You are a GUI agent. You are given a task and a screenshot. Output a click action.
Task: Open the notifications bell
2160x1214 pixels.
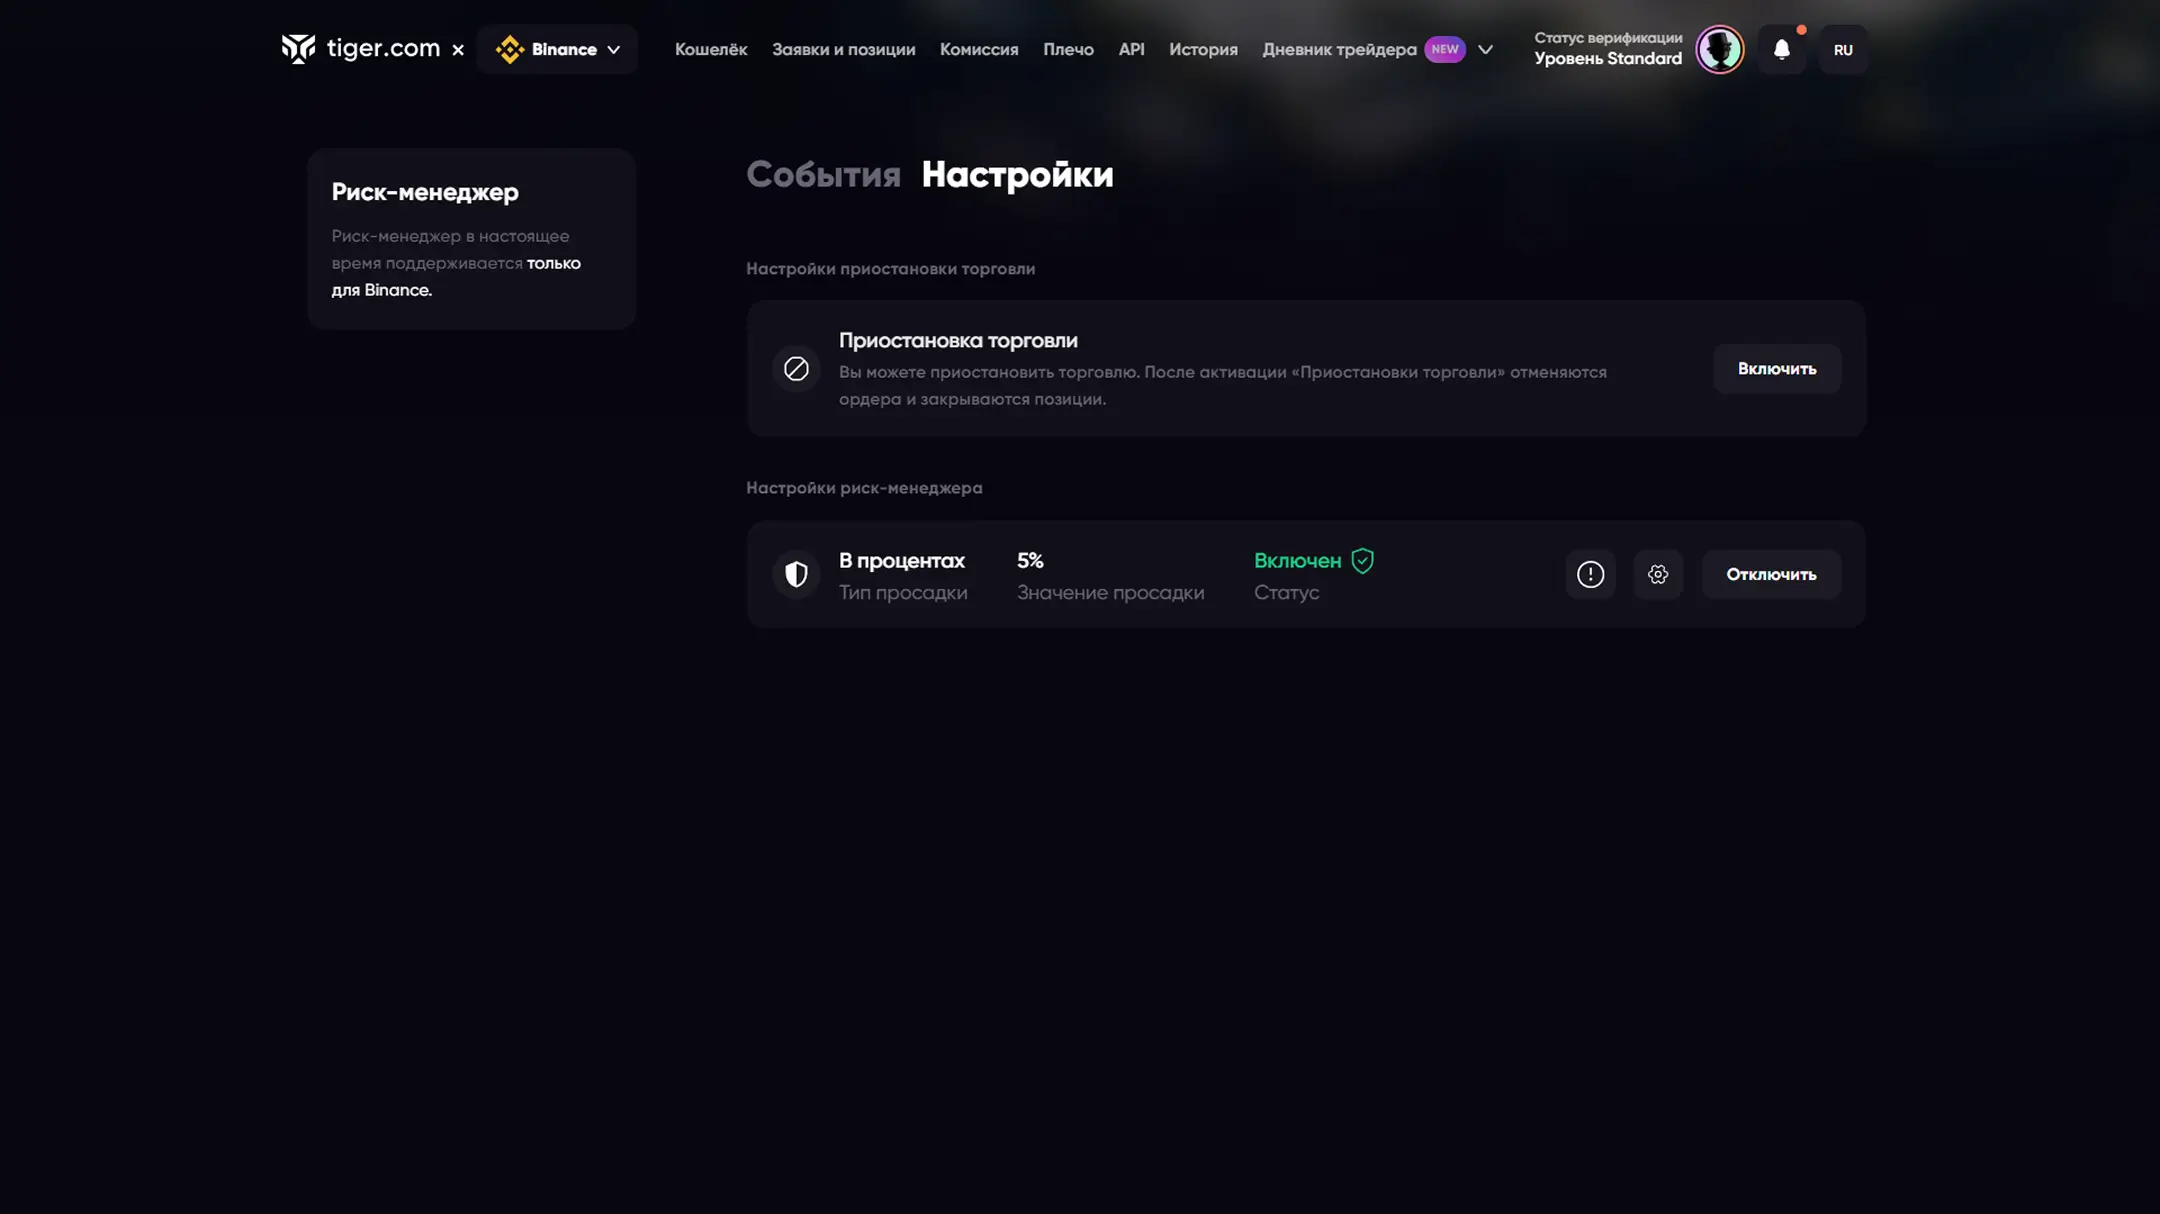[x=1781, y=50]
